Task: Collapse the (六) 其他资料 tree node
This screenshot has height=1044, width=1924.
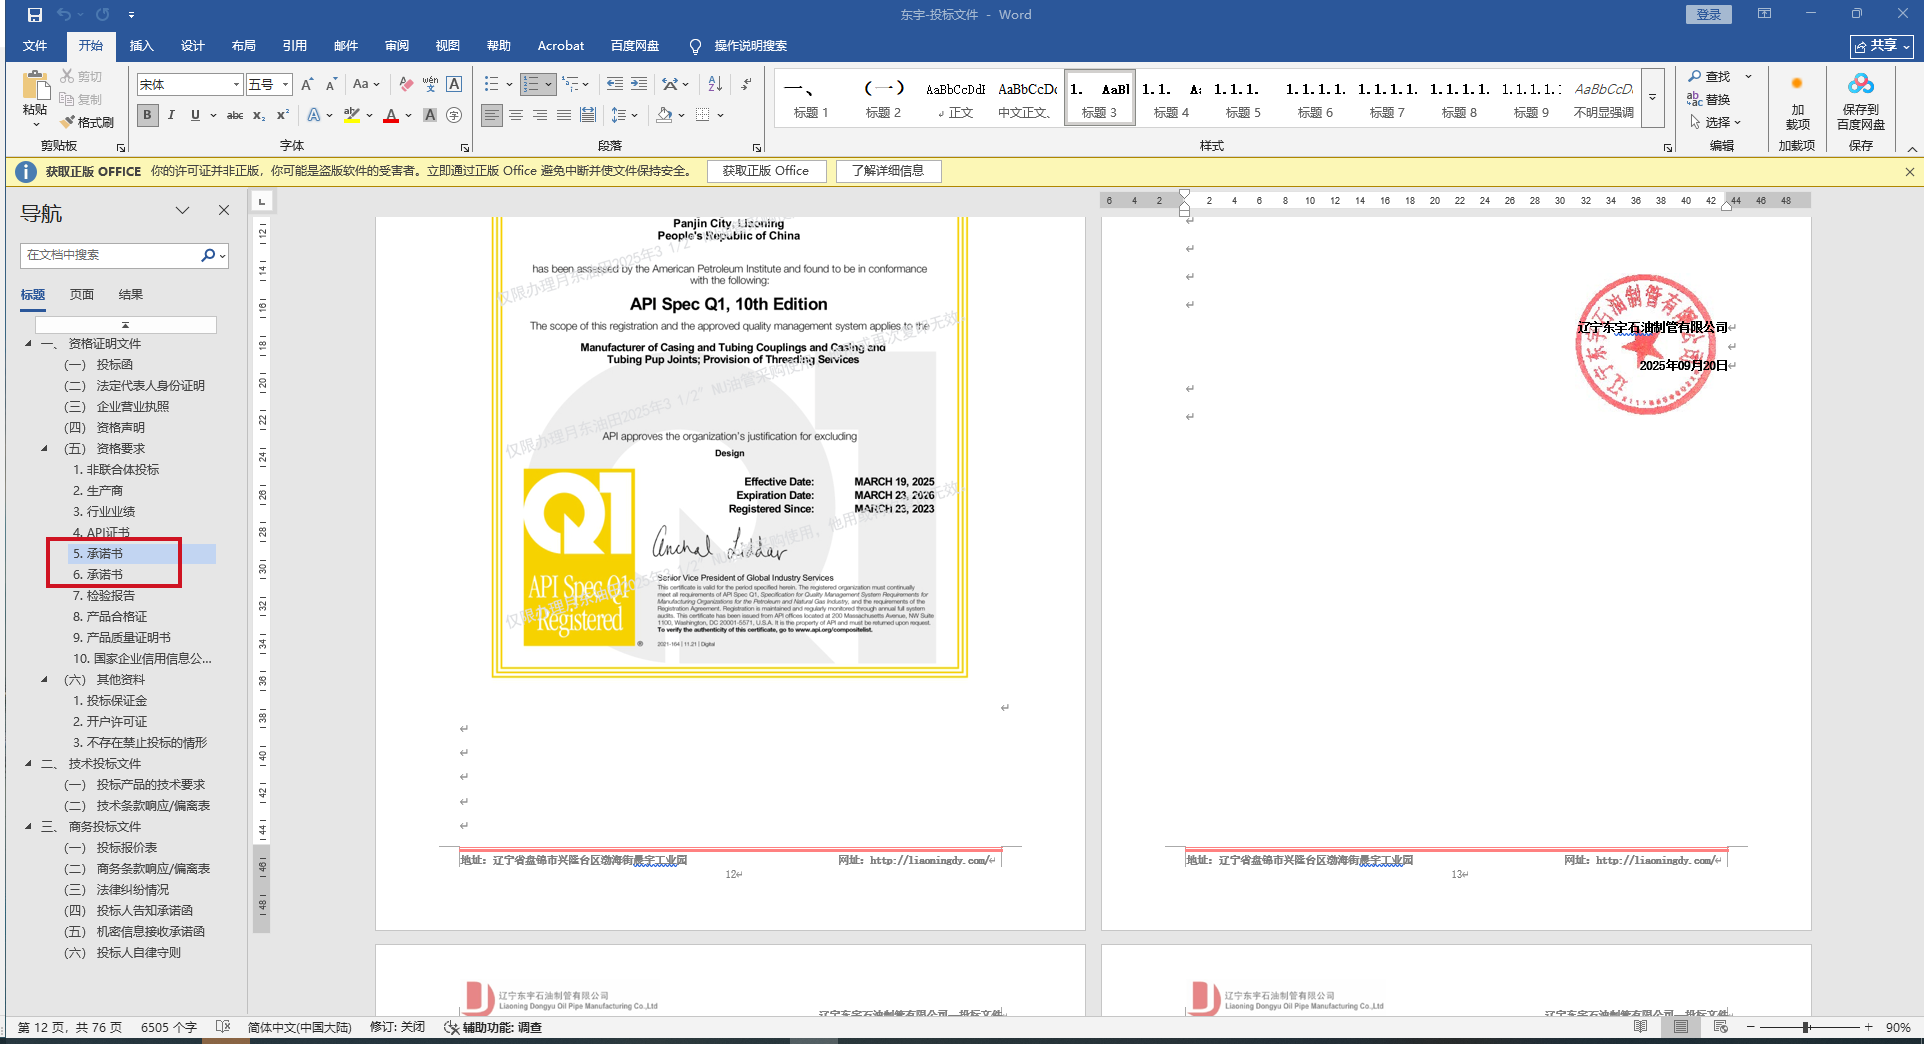Action: [44, 680]
